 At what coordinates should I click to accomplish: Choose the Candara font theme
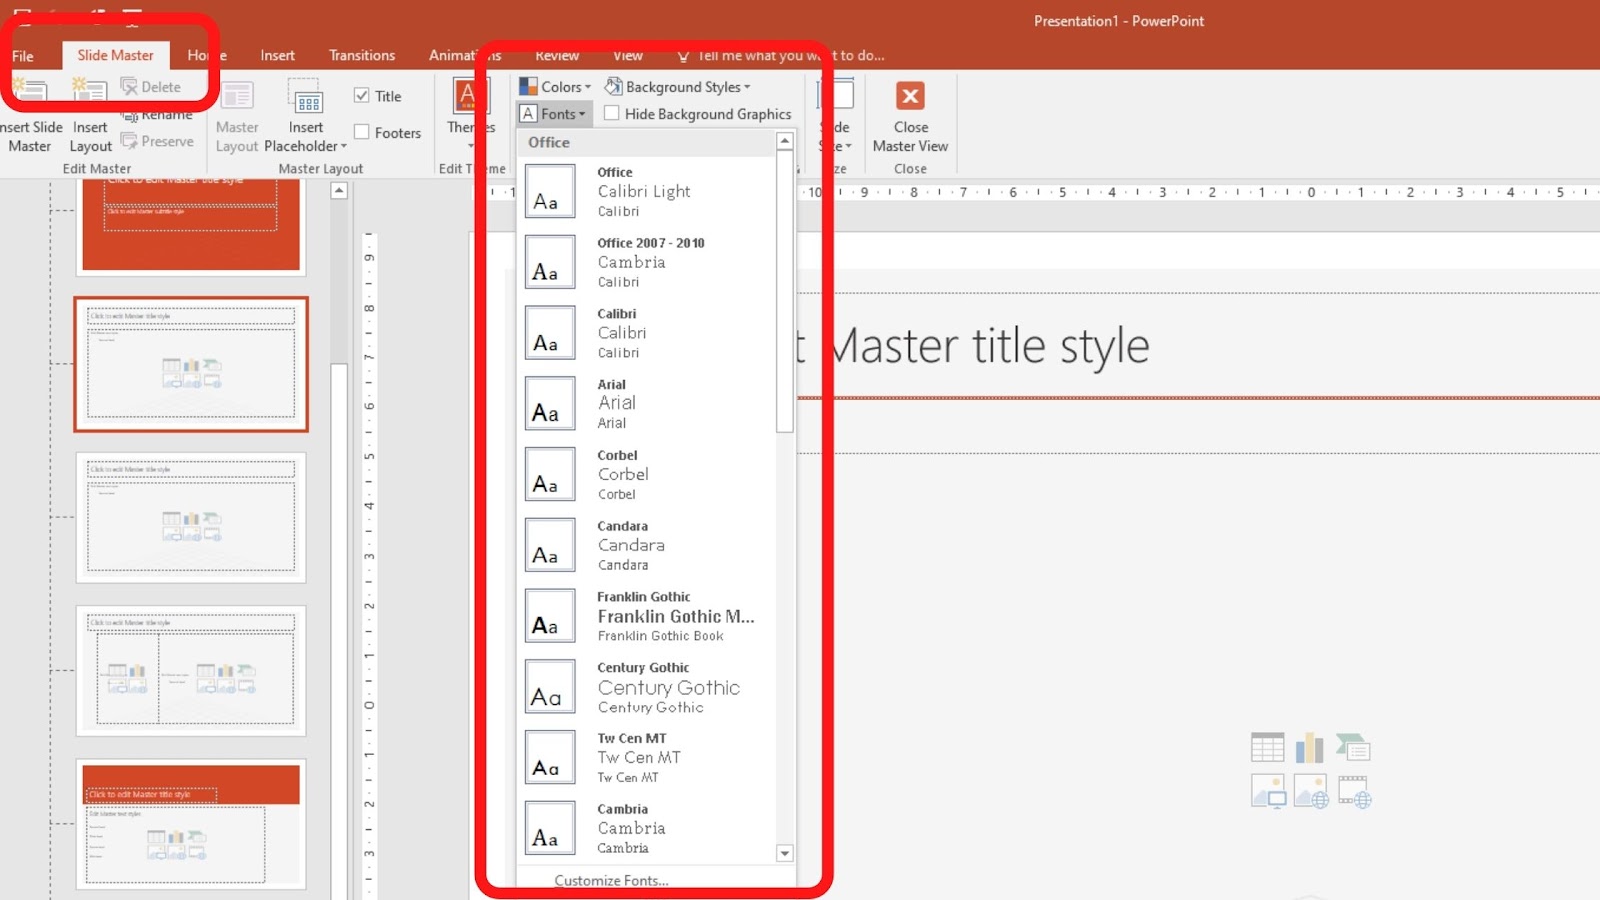[x=648, y=545]
